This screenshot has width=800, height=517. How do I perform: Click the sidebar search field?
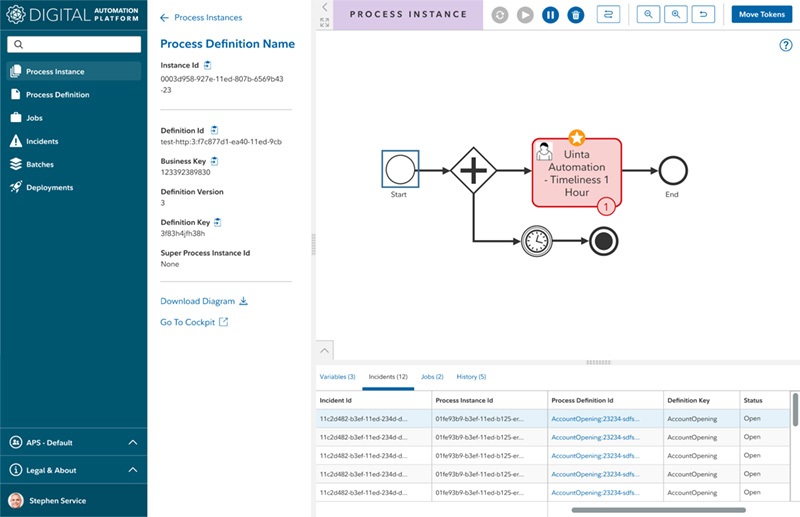click(x=74, y=45)
